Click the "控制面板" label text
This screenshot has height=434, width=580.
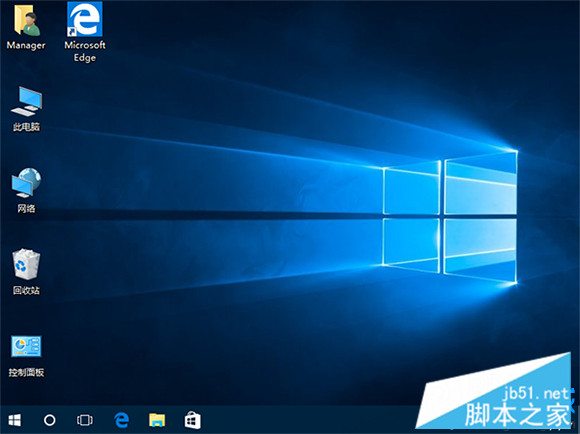[26, 372]
